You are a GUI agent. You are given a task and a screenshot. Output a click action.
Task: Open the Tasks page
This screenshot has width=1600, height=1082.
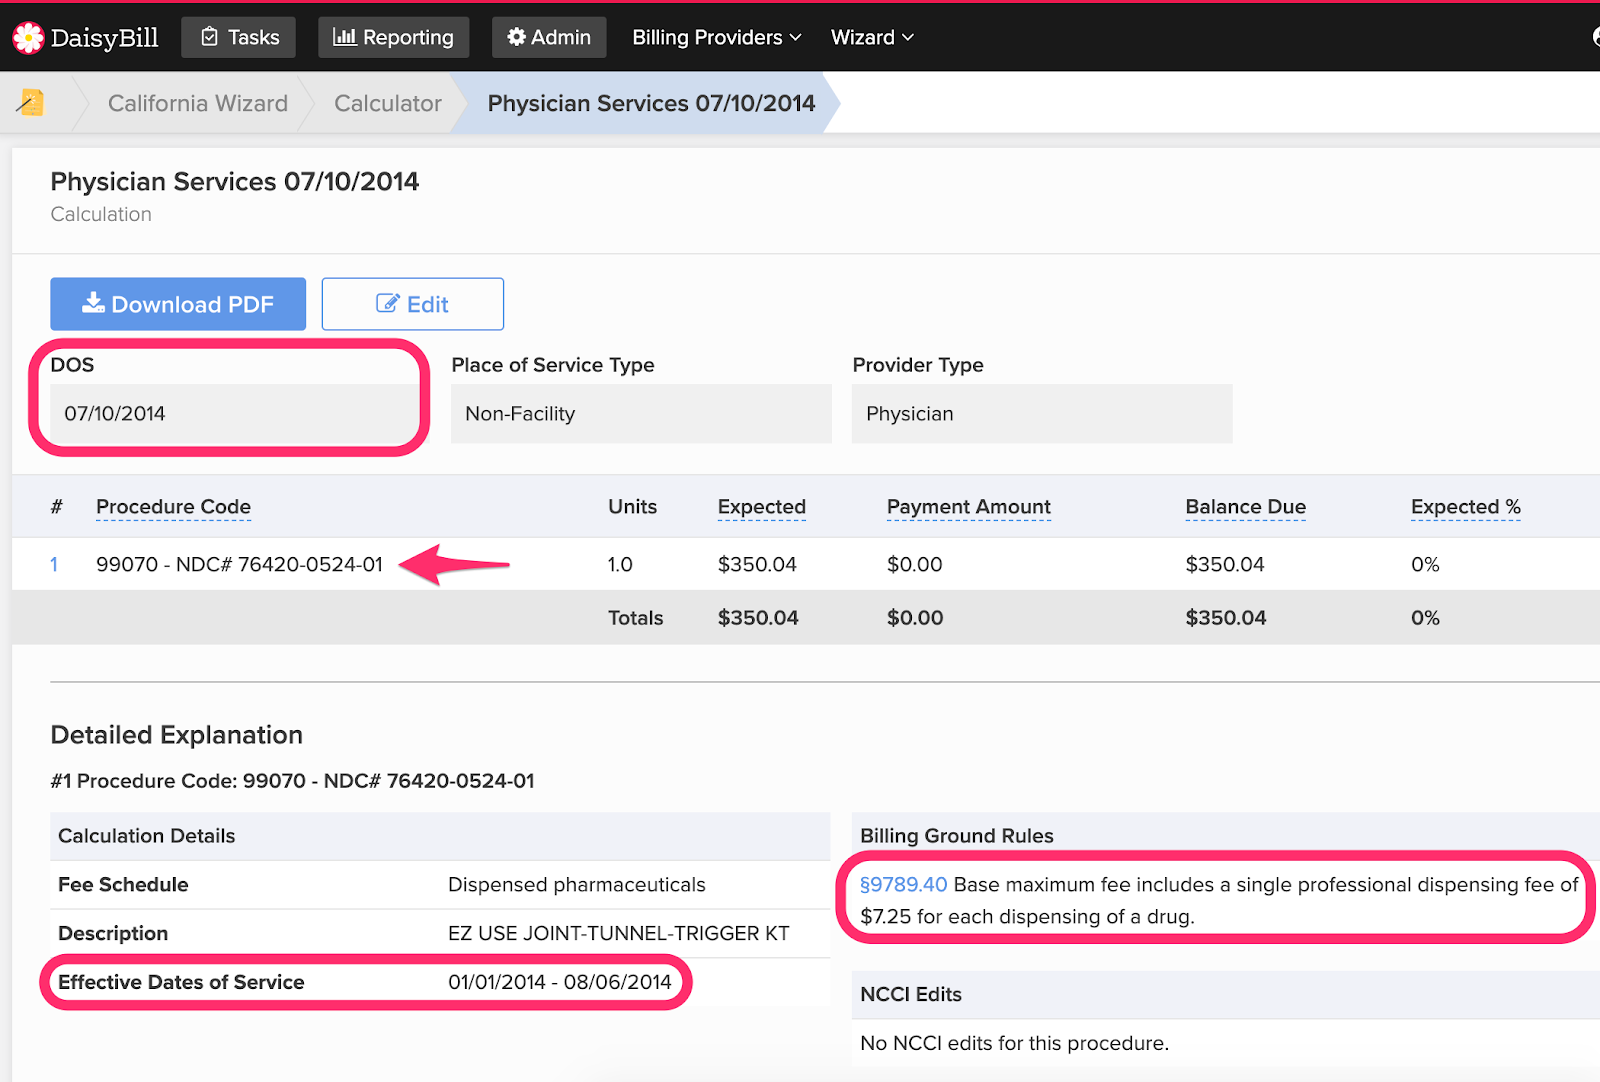point(238,37)
